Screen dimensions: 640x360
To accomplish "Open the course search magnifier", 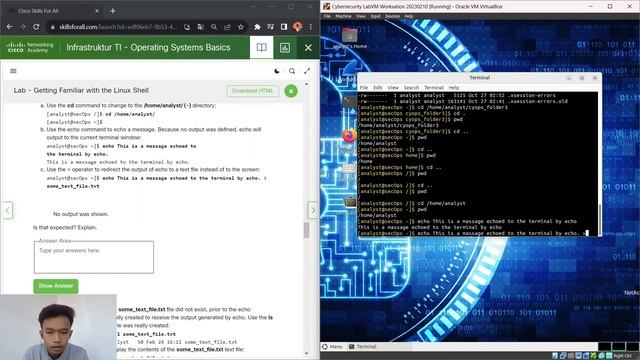I will click(292, 71).
